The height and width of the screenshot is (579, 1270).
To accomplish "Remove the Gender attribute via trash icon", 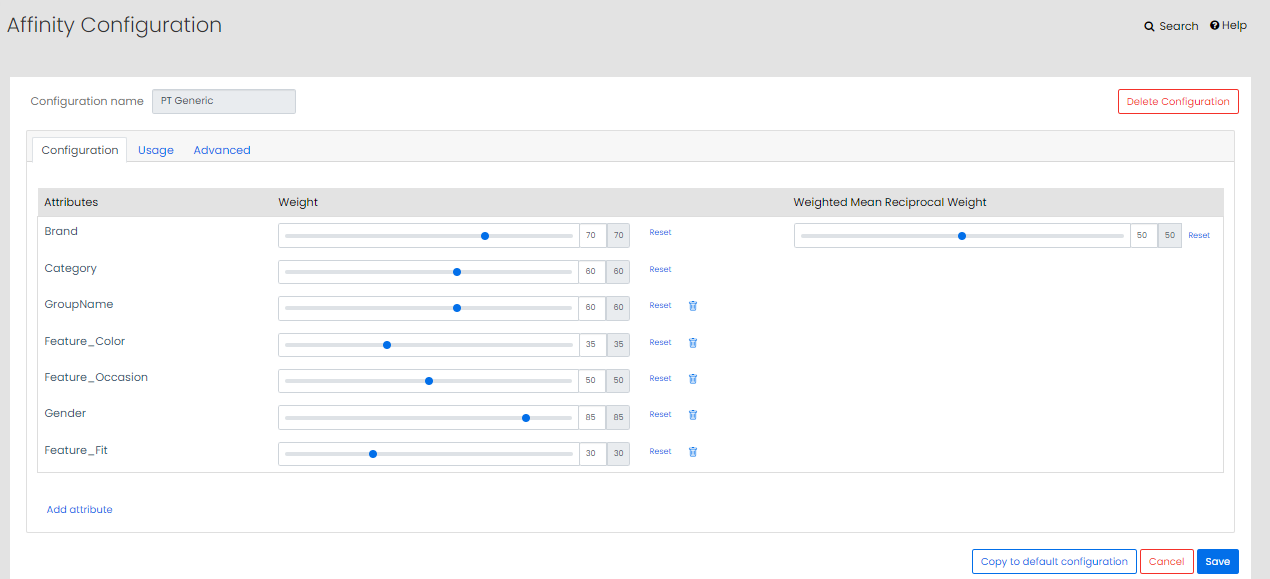I will tap(693, 415).
